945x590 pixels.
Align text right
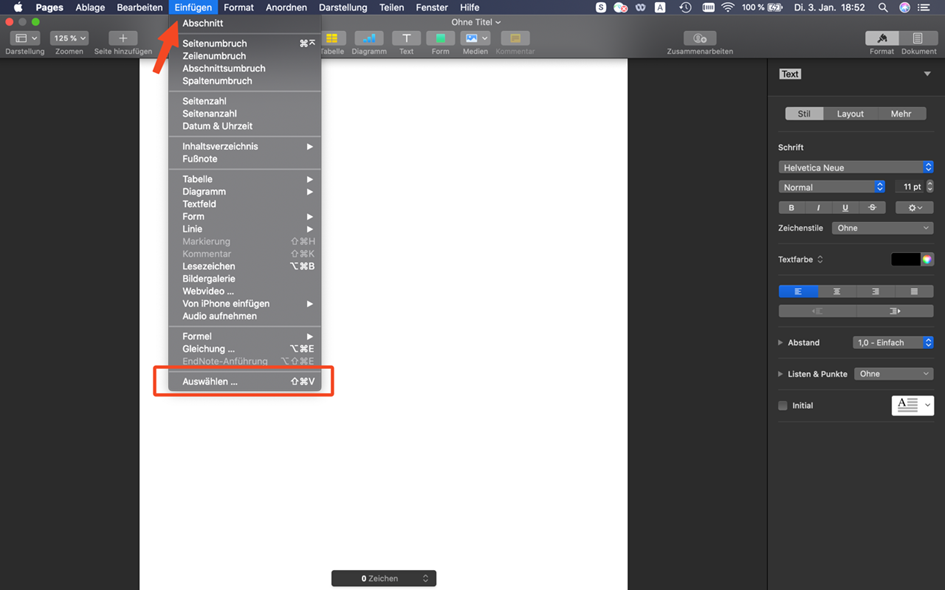point(875,291)
